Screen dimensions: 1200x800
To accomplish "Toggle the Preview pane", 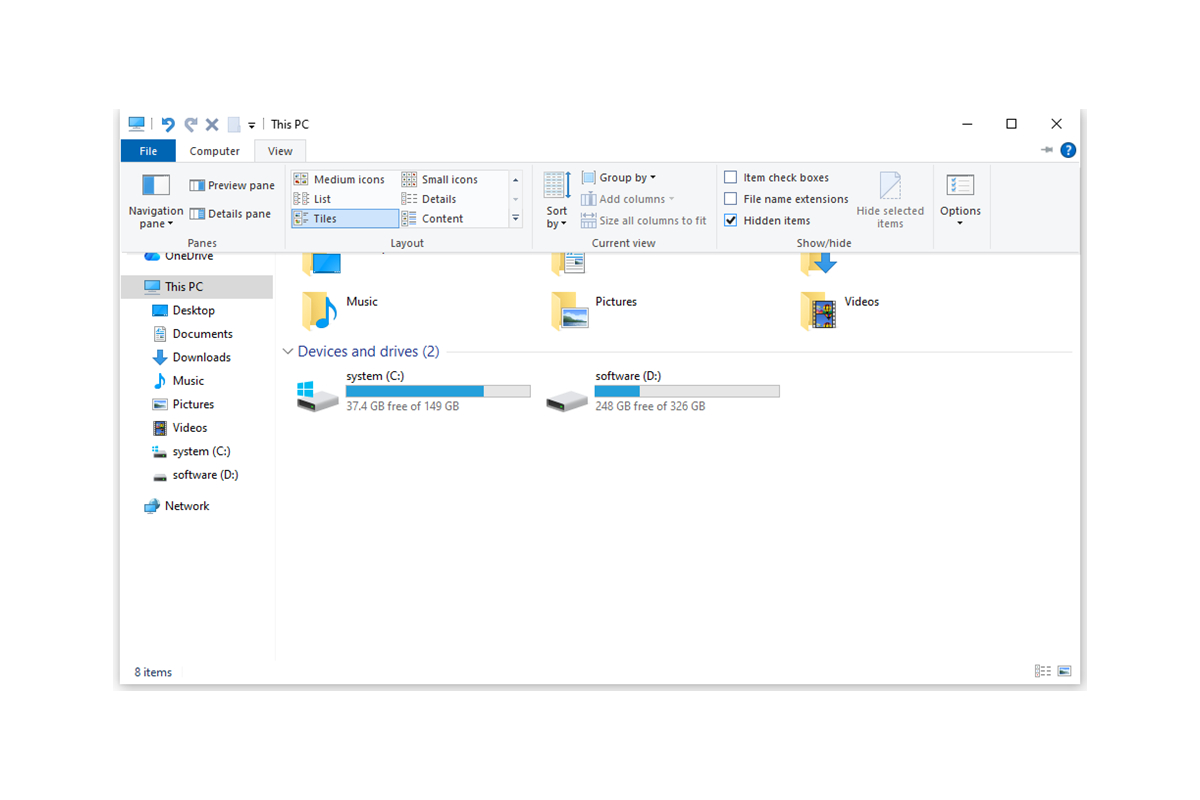I will 231,185.
